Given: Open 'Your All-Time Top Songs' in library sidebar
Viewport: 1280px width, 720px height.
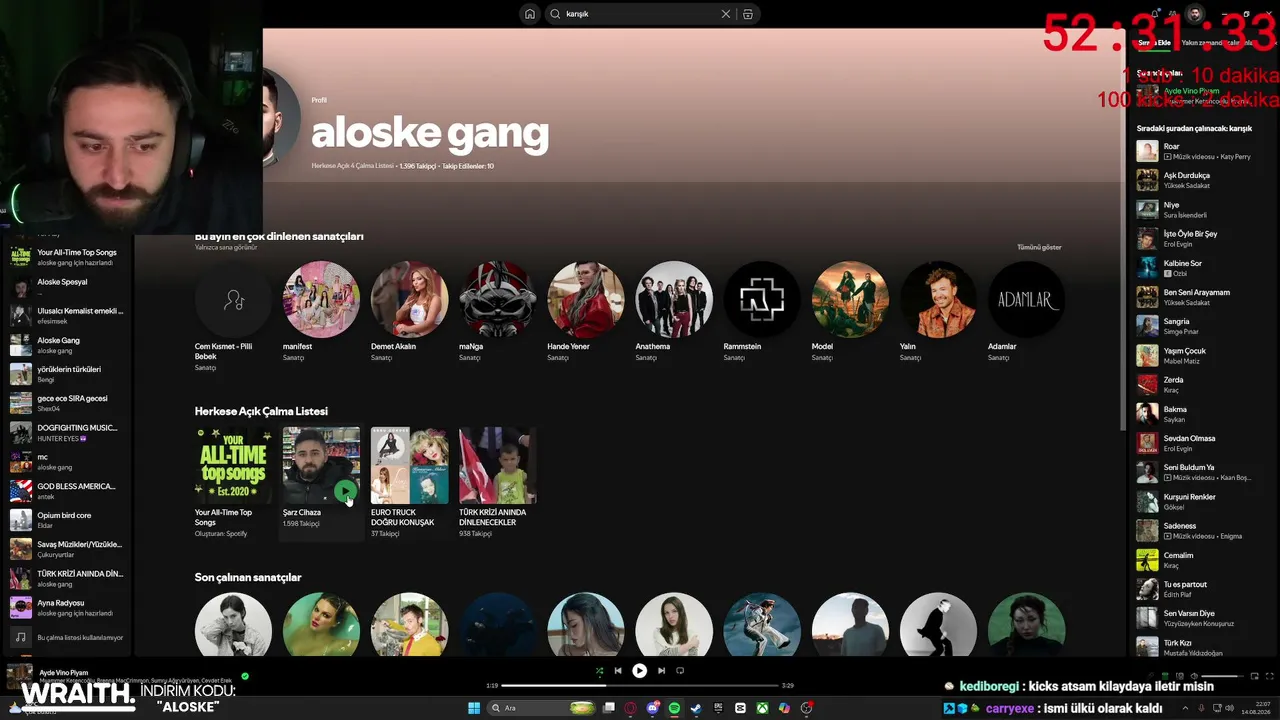Looking at the screenshot, I should (x=68, y=257).
